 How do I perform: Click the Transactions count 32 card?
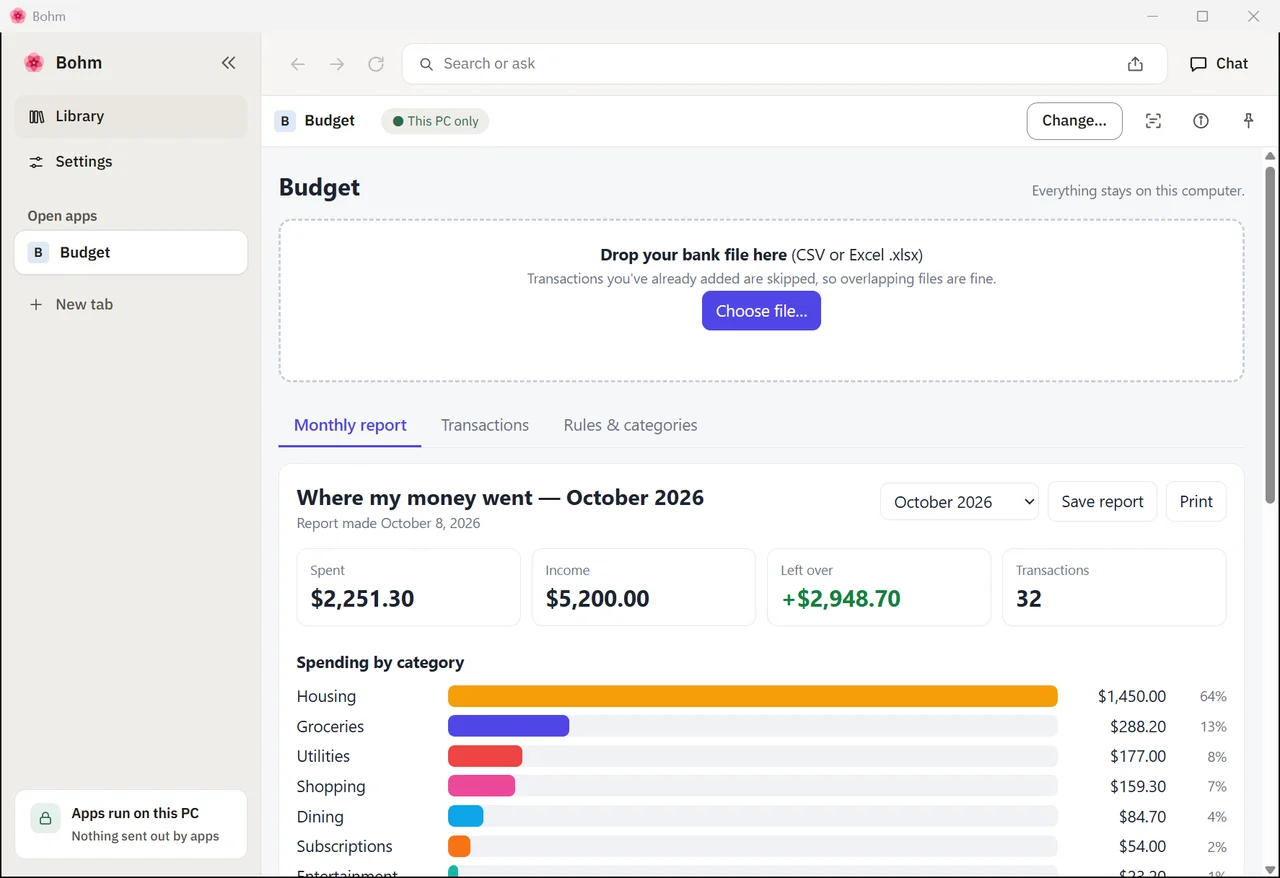pos(1114,587)
